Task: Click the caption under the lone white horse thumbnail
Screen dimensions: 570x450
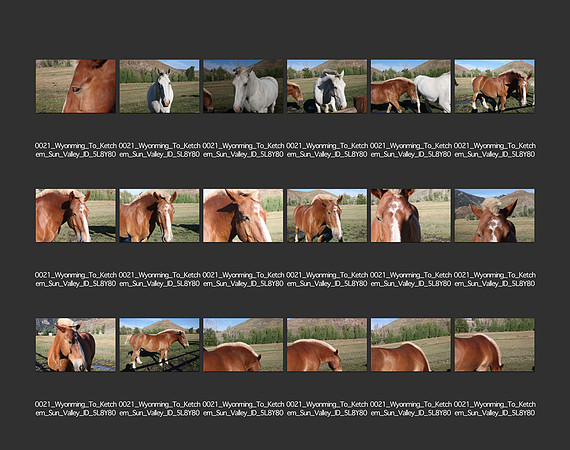Action: coord(160,150)
